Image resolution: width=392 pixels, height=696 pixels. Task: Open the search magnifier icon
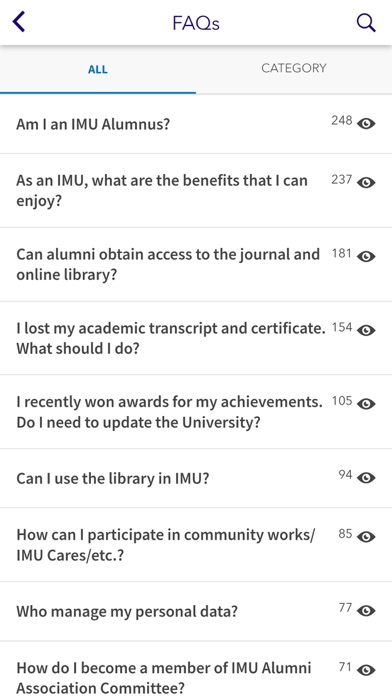(x=366, y=23)
